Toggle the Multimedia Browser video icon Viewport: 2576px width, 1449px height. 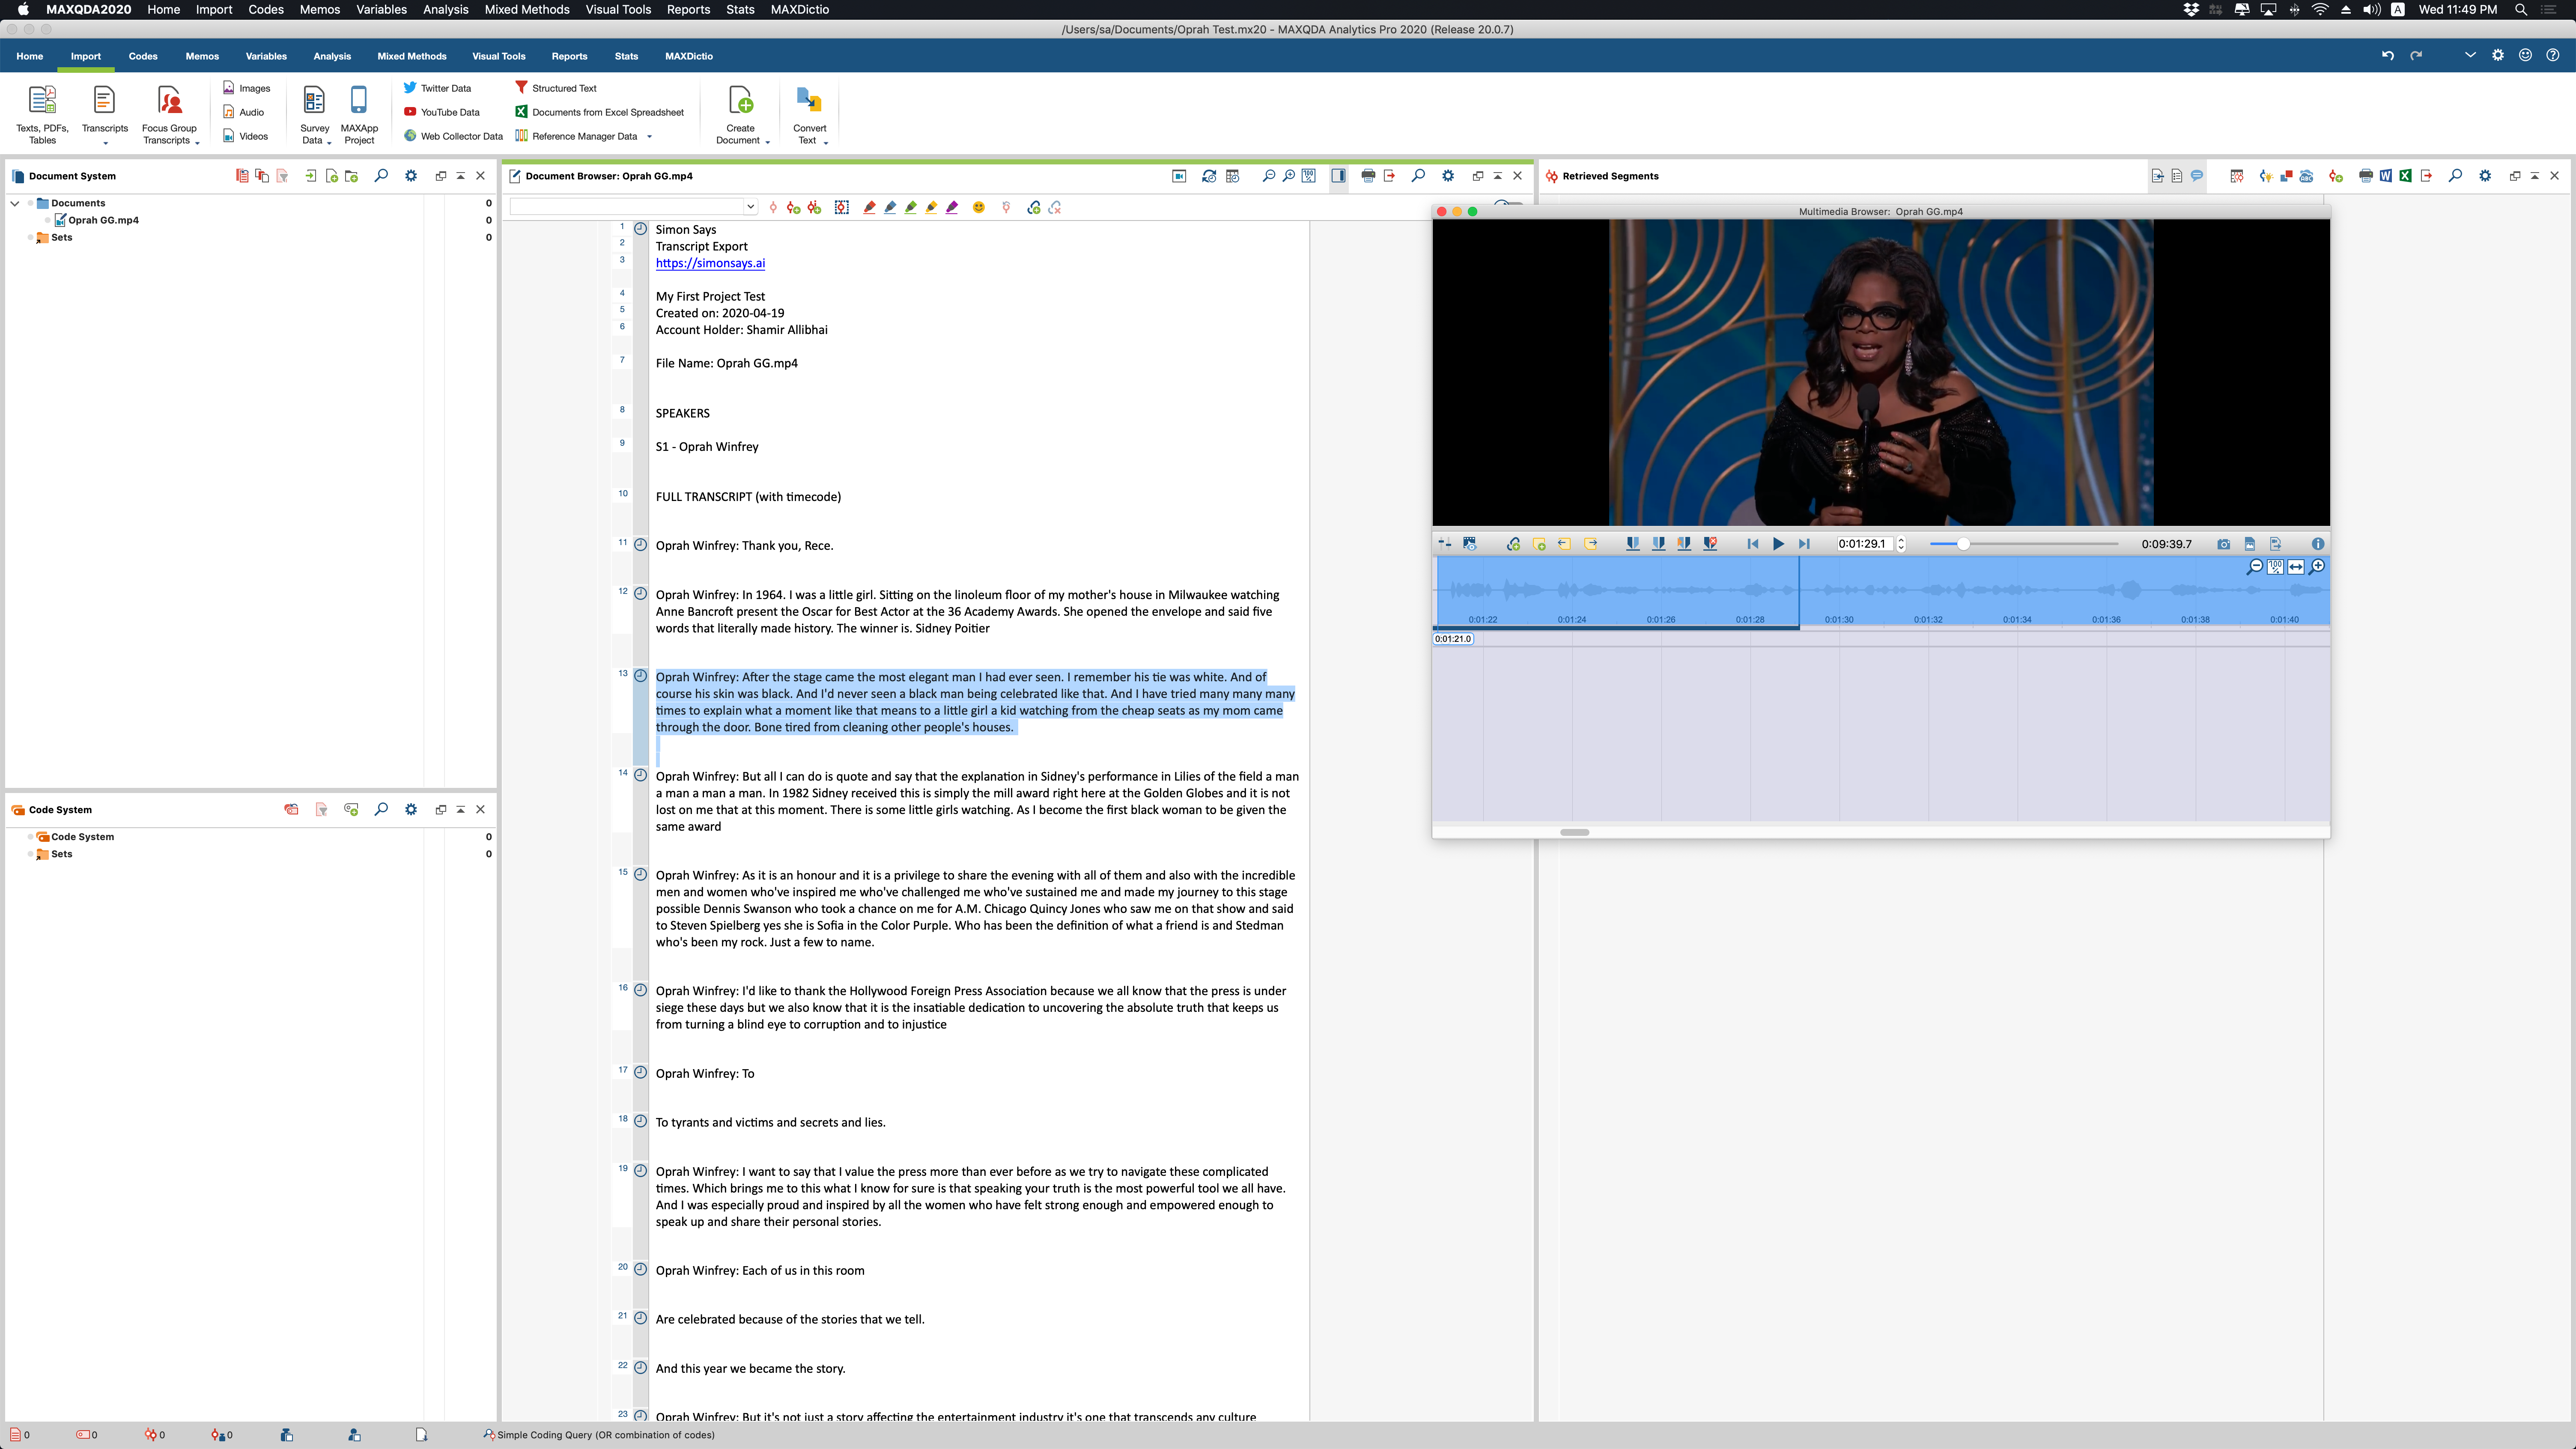click(x=1179, y=176)
